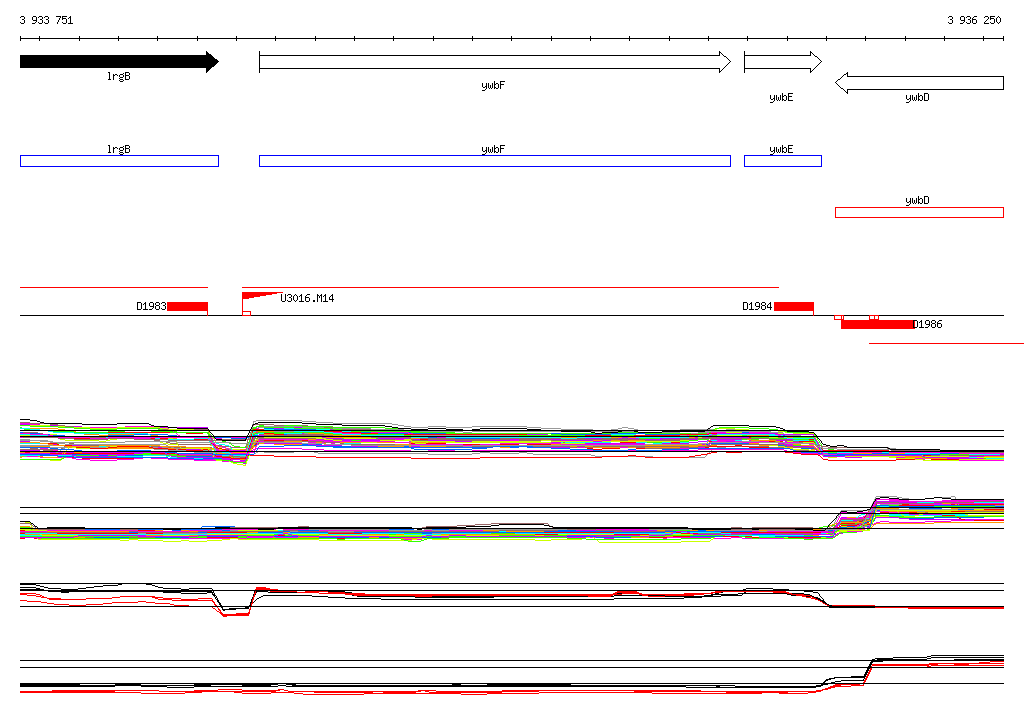
Task: Click the short ywbE gene arrow
Action: 783,62
